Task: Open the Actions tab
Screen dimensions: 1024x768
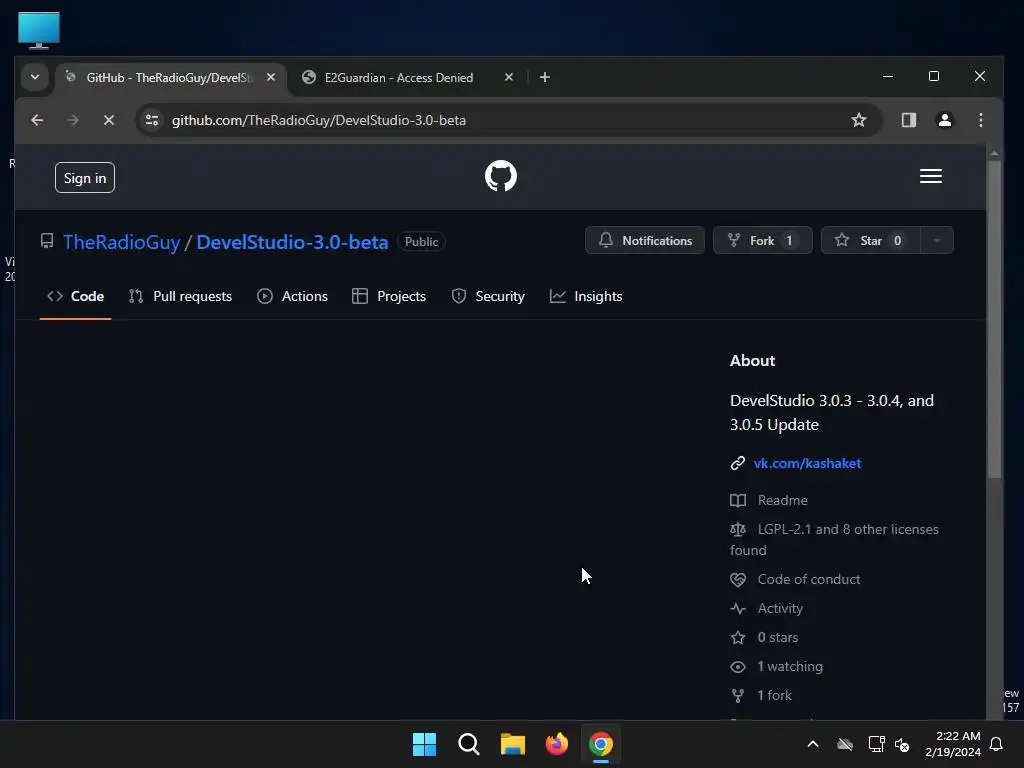Action: coord(292,296)
